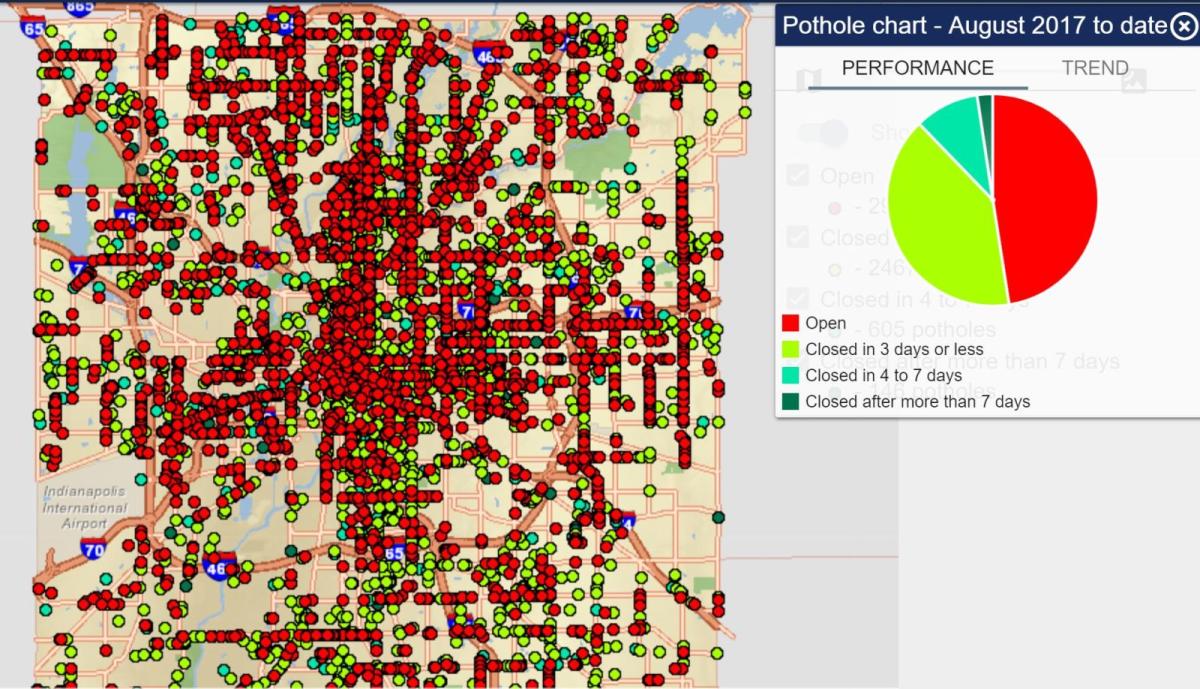Click the dimmed image icon beside the TREND tab
Image resolution: width=1200 pixels, height=689 pixels.
click(1133, 80)
